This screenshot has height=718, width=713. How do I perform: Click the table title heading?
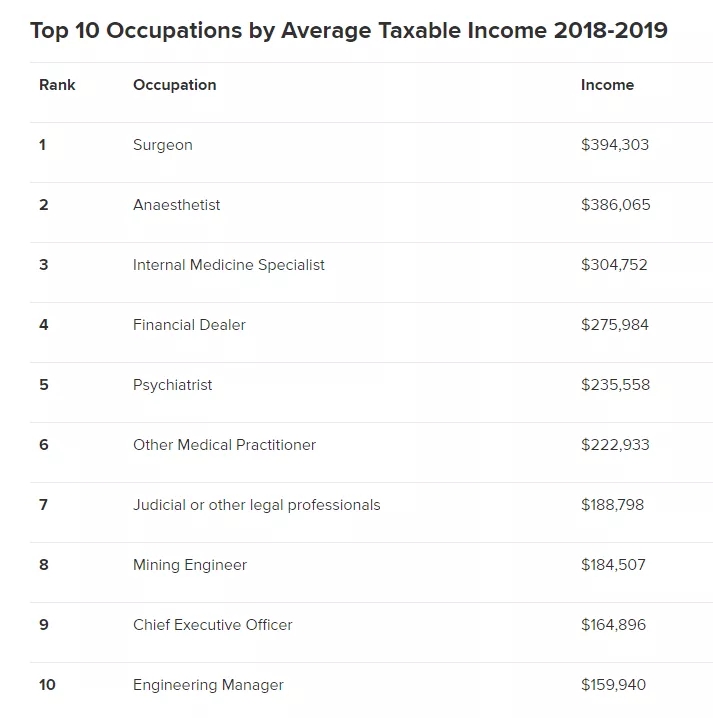coord(348,31)
